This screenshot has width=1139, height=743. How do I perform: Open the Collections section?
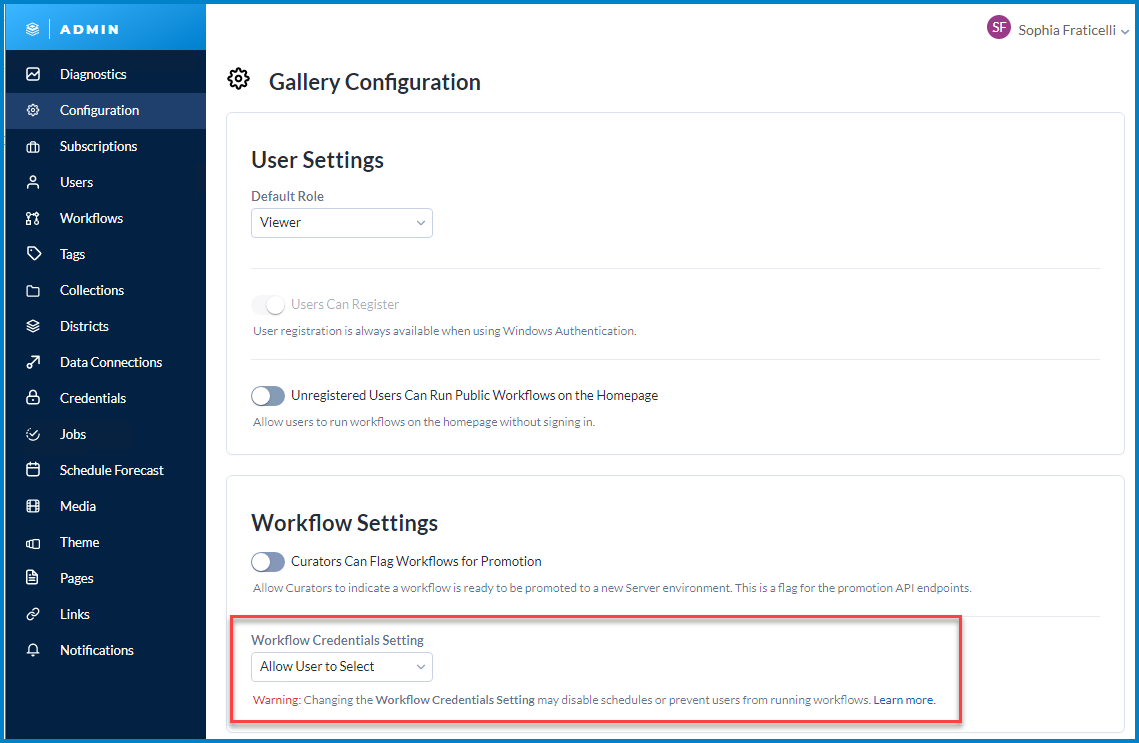click(34, 290)
